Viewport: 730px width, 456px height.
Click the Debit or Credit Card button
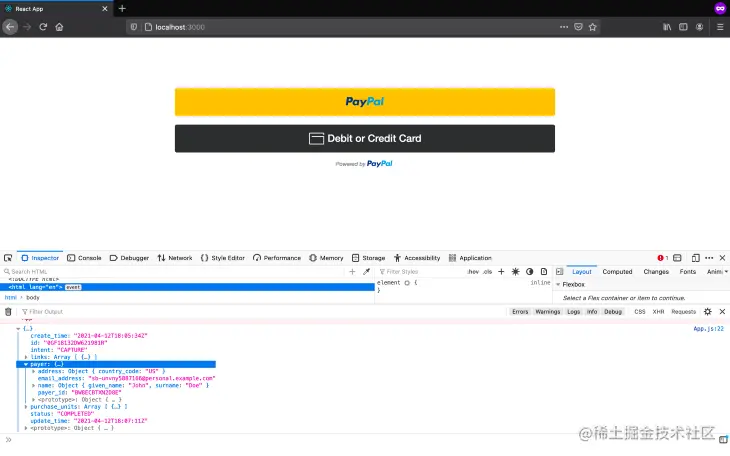pos(365,138)
